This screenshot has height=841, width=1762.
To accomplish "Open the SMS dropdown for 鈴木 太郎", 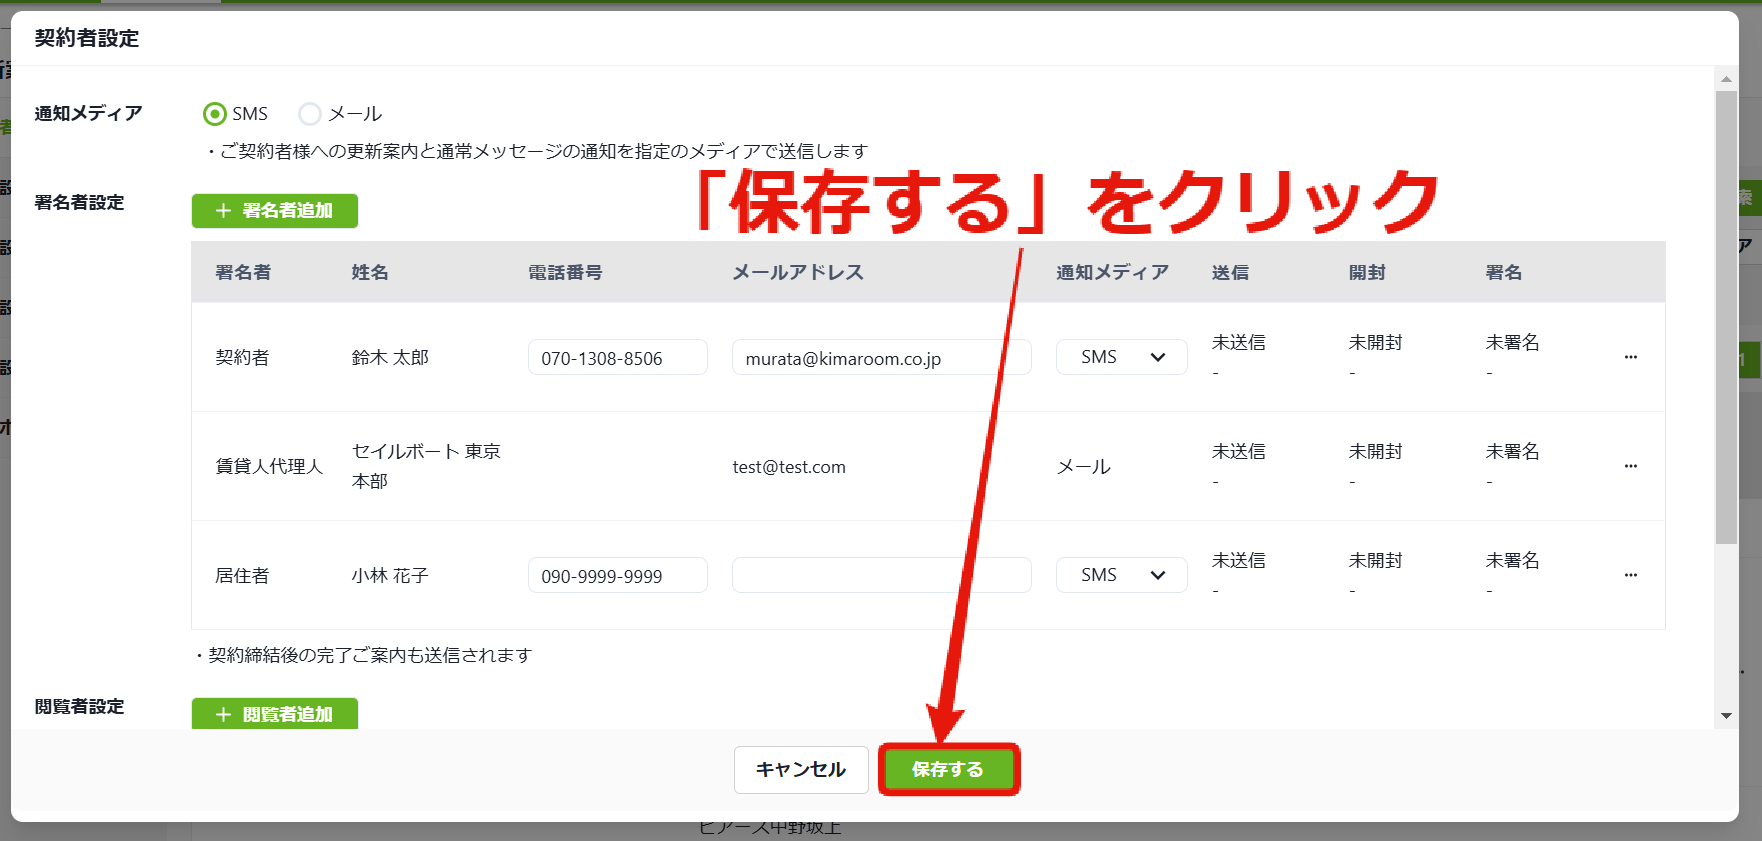I will pyautogui.click(x=1122, y=357).
